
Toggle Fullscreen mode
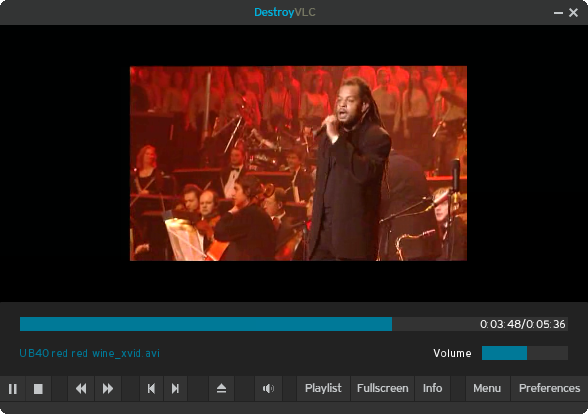click(x=382, y=388)
